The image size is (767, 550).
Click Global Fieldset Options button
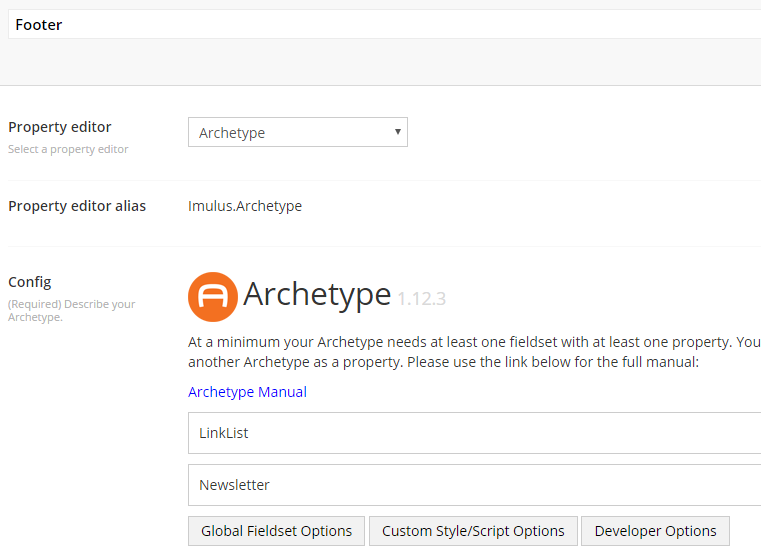click(276, 531)
